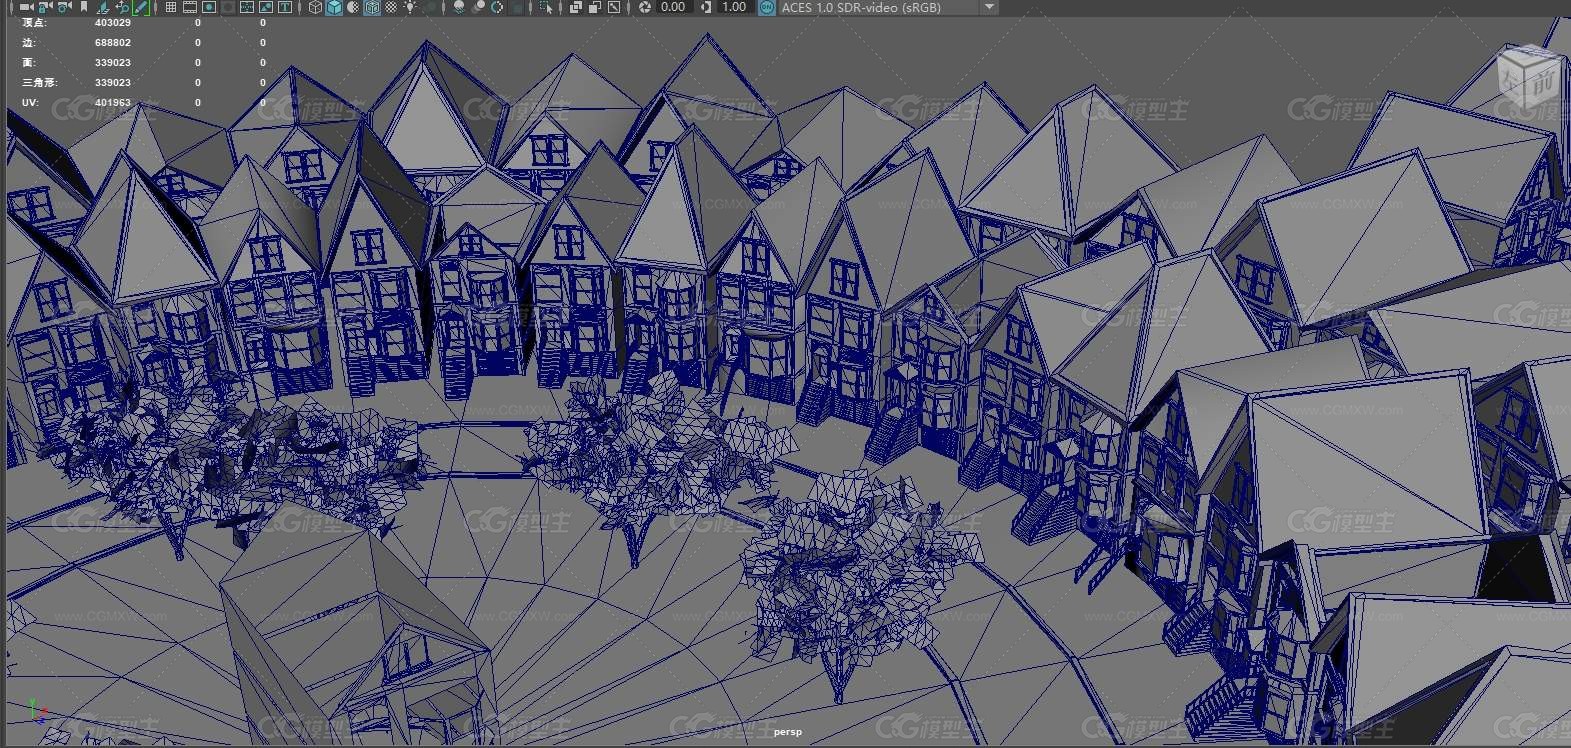The height and width of the screenshot is (748, 1571).
Task: Toggle the color management ON button
Action: [x=767, y=7]
